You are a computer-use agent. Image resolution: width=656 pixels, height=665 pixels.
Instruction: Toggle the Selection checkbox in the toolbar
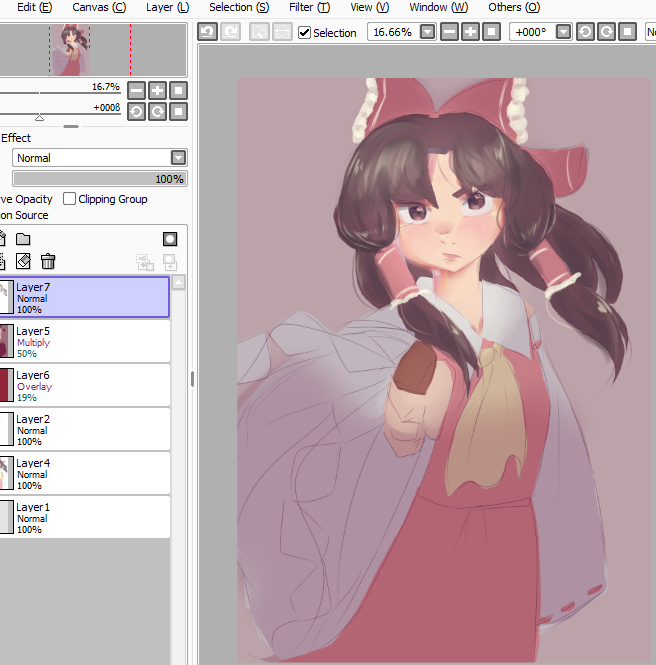(x=304, y=33)
